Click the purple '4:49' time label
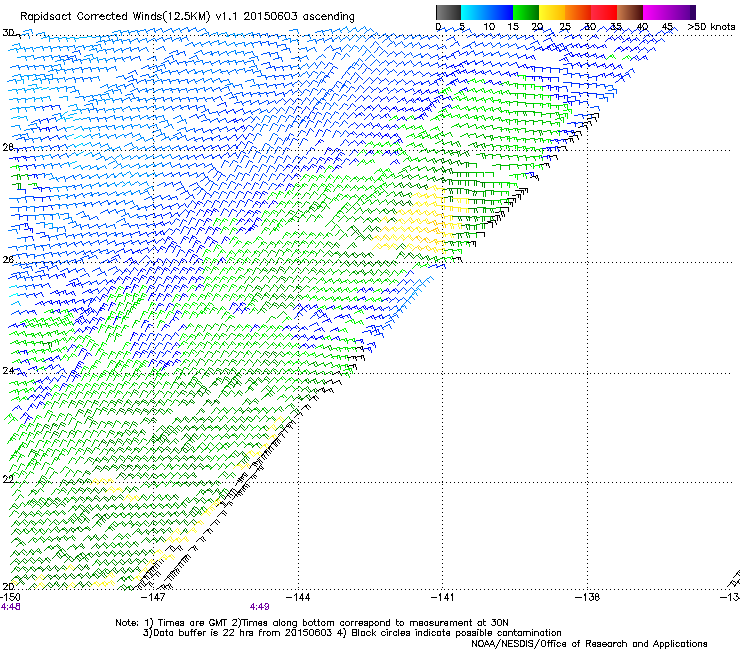740x650 pixels. (260, 607)
